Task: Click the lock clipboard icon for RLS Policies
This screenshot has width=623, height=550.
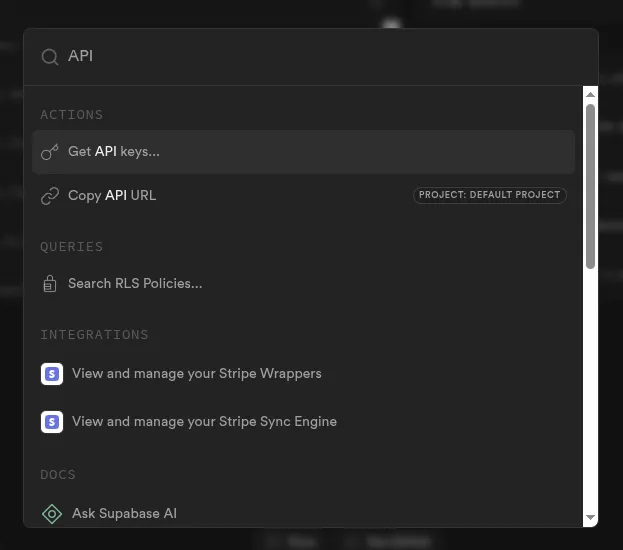Action: point(50,284)
